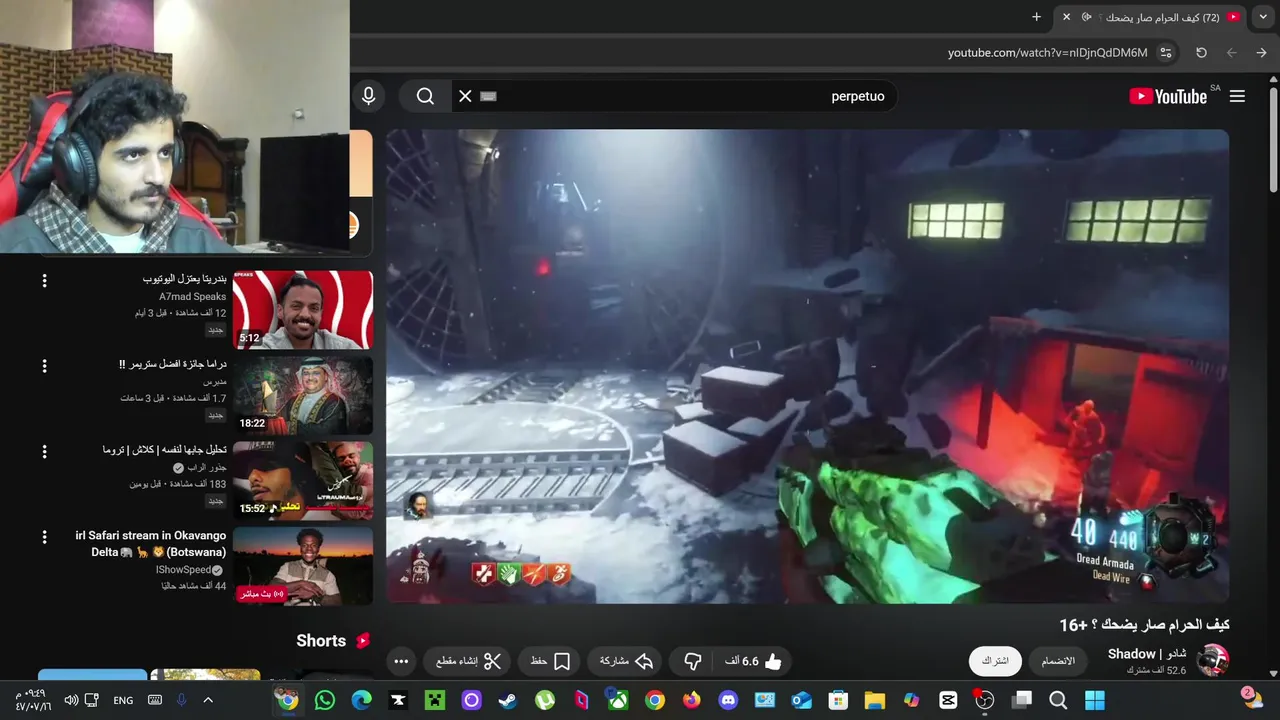Click the video player area

(x=808, y=366)
